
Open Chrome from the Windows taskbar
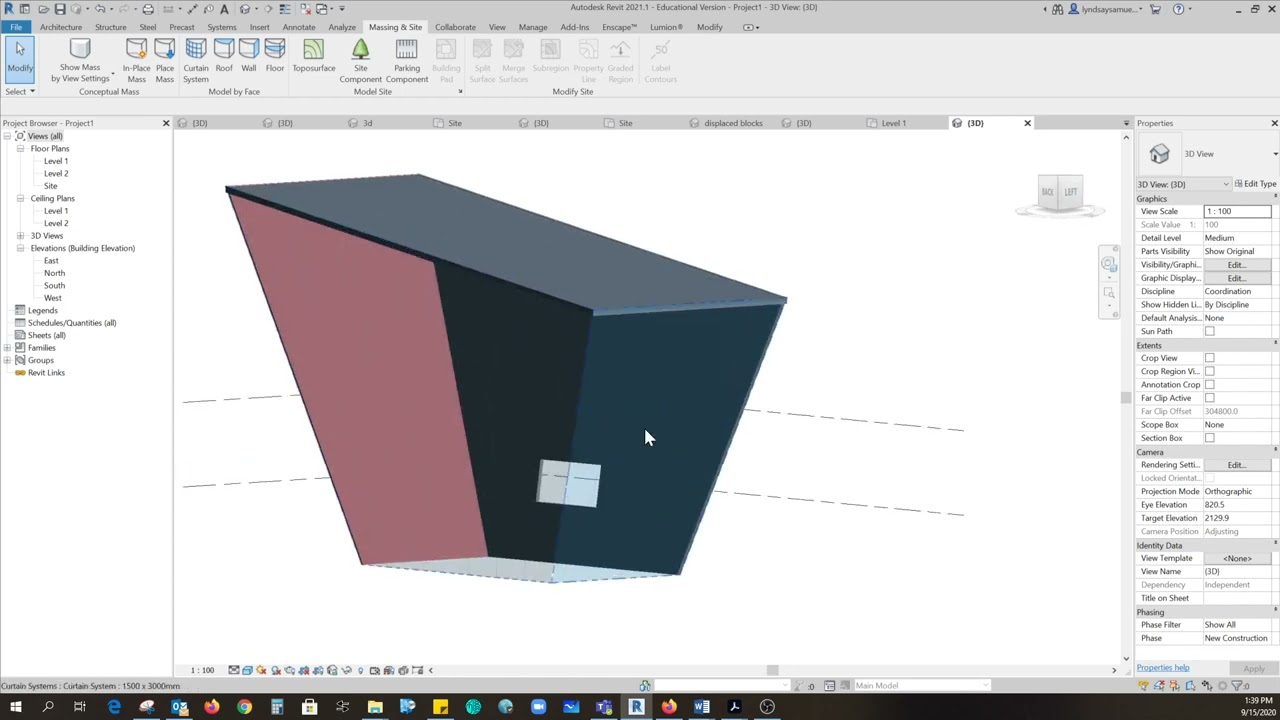click(244, 708)
